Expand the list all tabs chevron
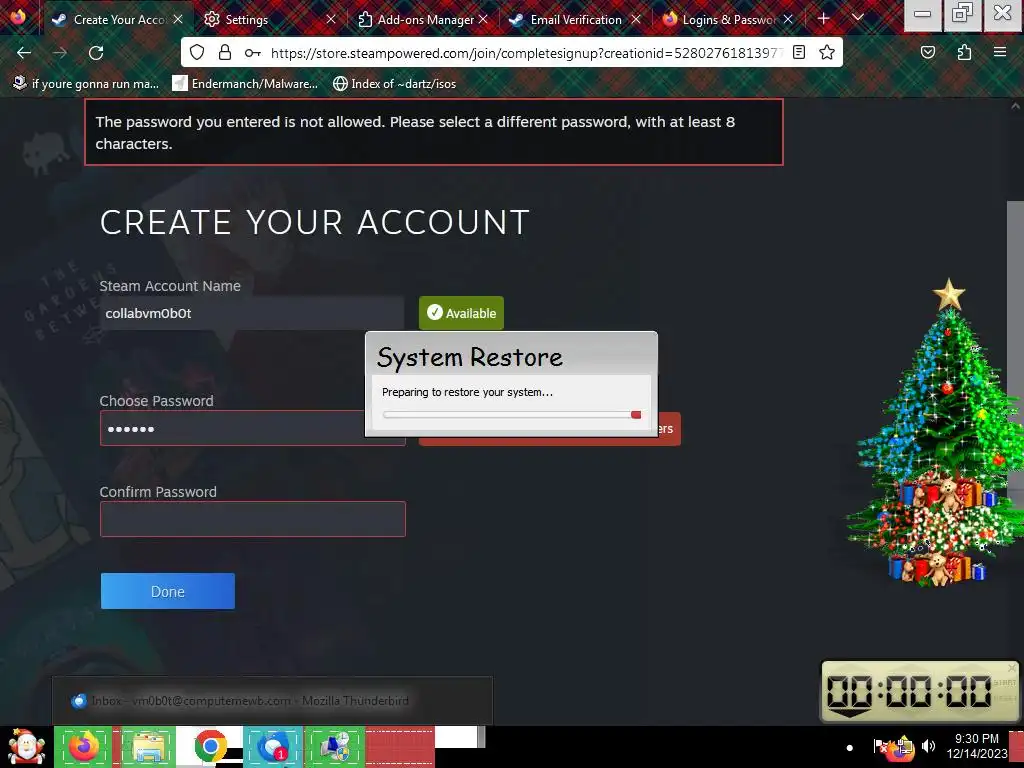Image resolution: width=1024 pixels, height=768 pixels. (858, 18)
